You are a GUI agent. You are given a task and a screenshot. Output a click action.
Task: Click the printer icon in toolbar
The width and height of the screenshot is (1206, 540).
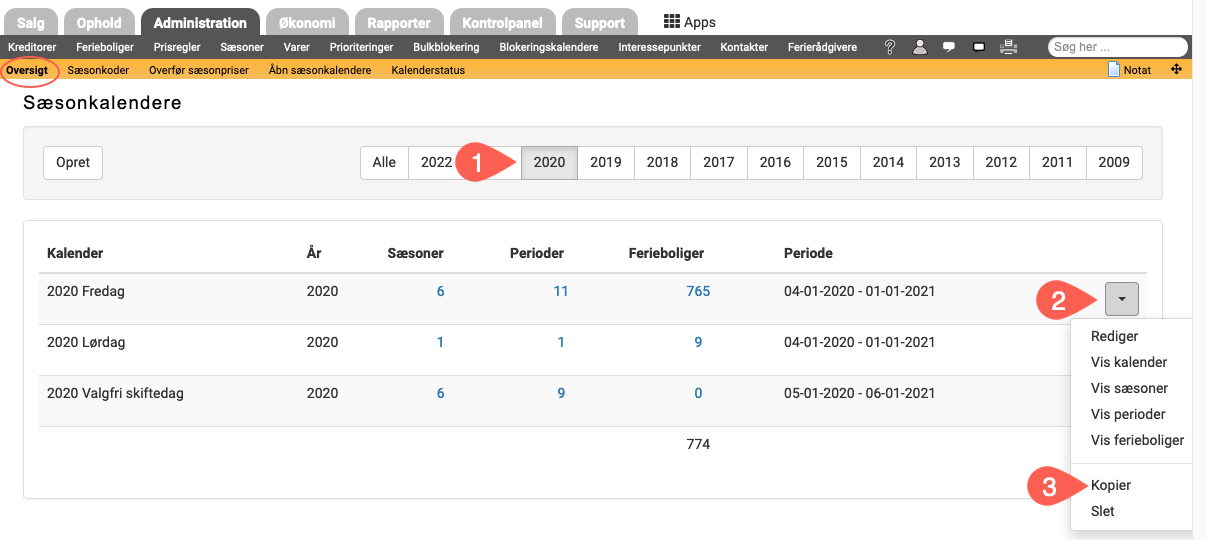coord(1009,47)
